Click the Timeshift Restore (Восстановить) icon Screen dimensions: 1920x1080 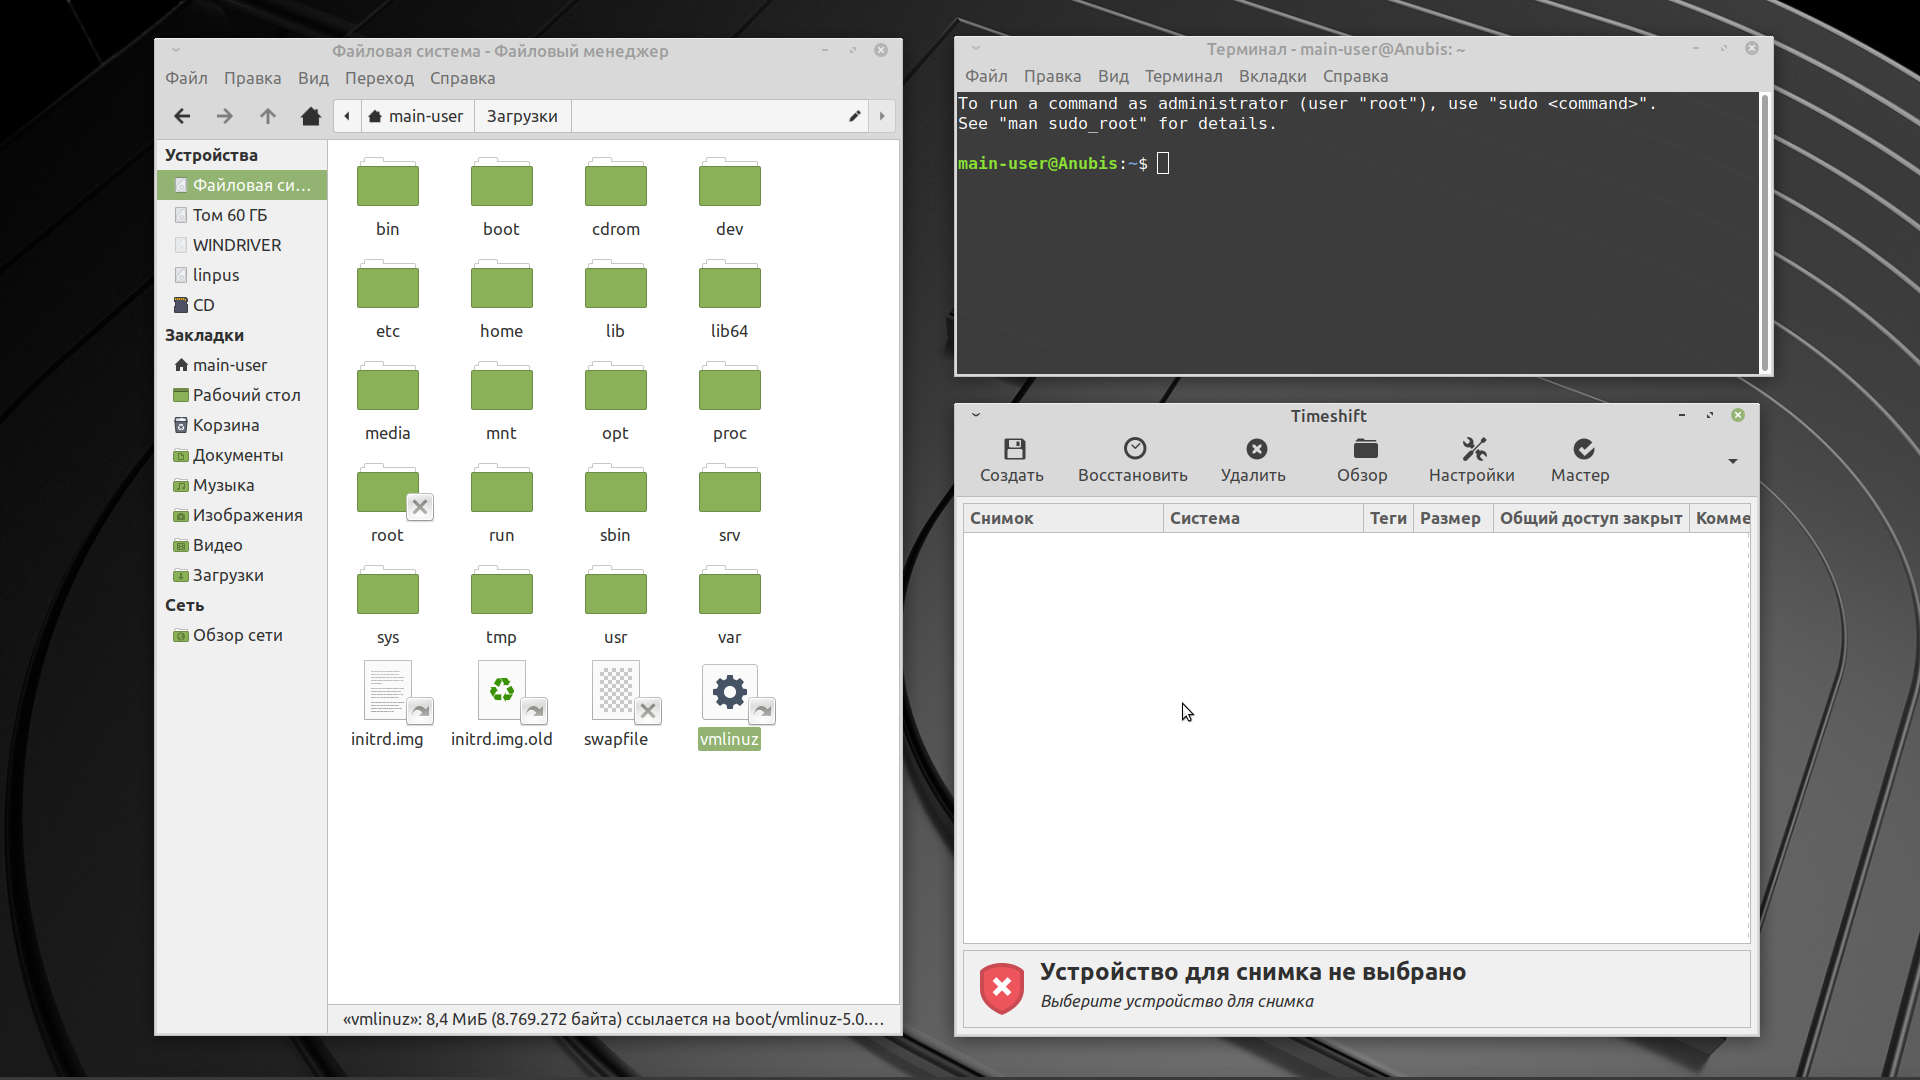coord(1134,449)
